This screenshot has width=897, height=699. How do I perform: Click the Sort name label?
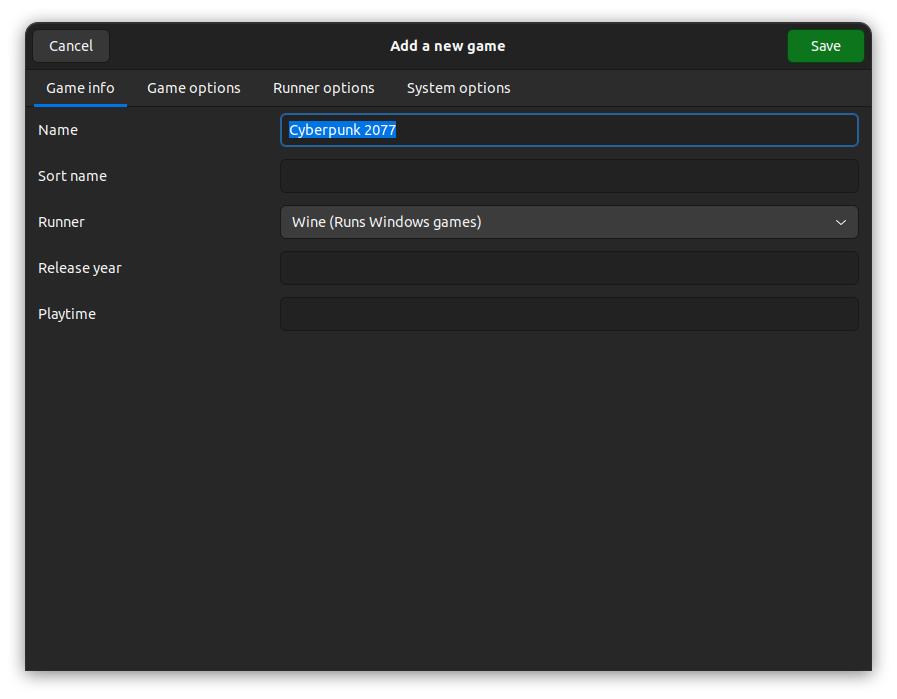(72, 176)
